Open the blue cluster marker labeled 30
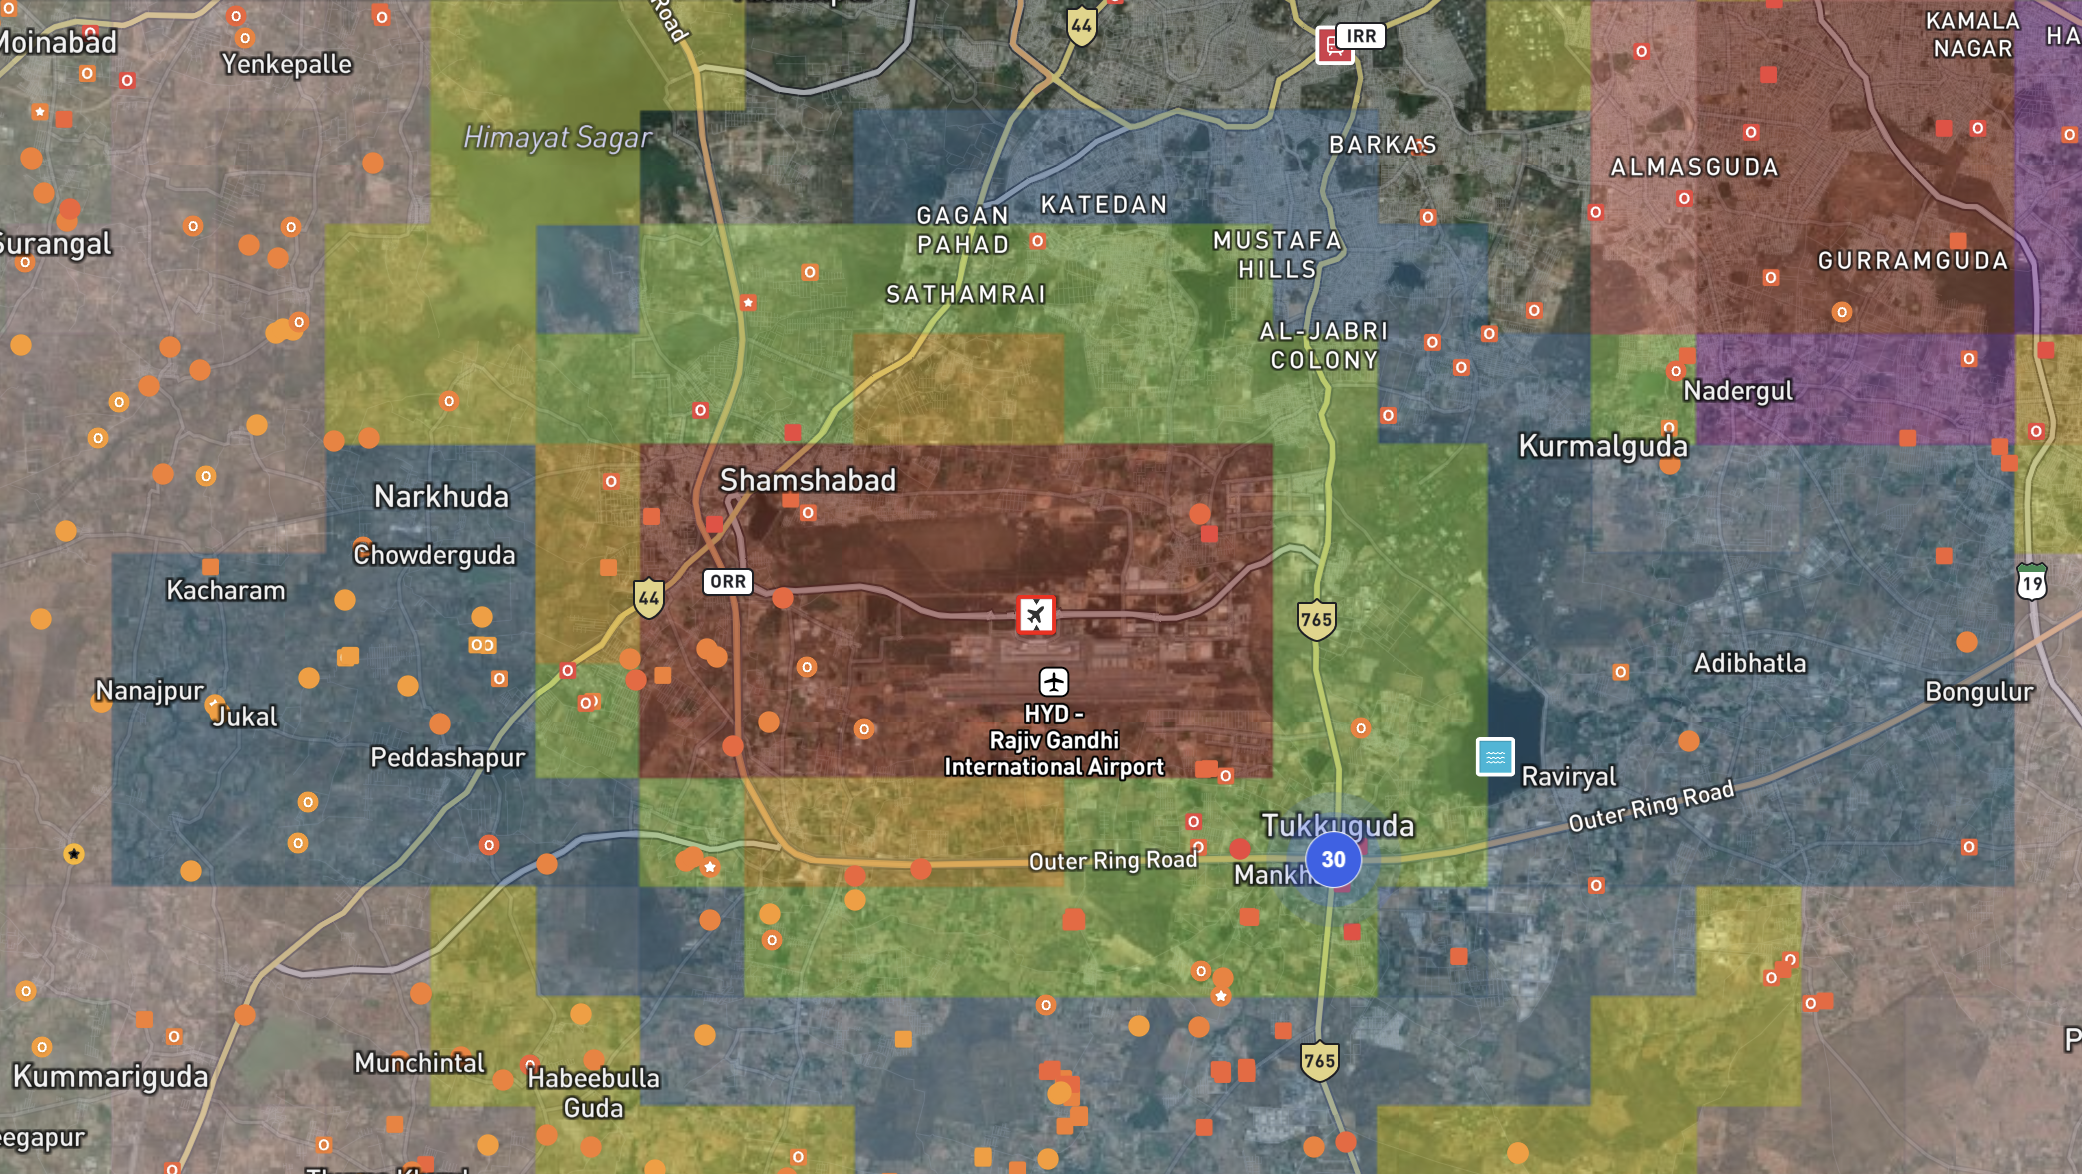Viewport: 2082px width, 1174px height. tap(1333, 859)
